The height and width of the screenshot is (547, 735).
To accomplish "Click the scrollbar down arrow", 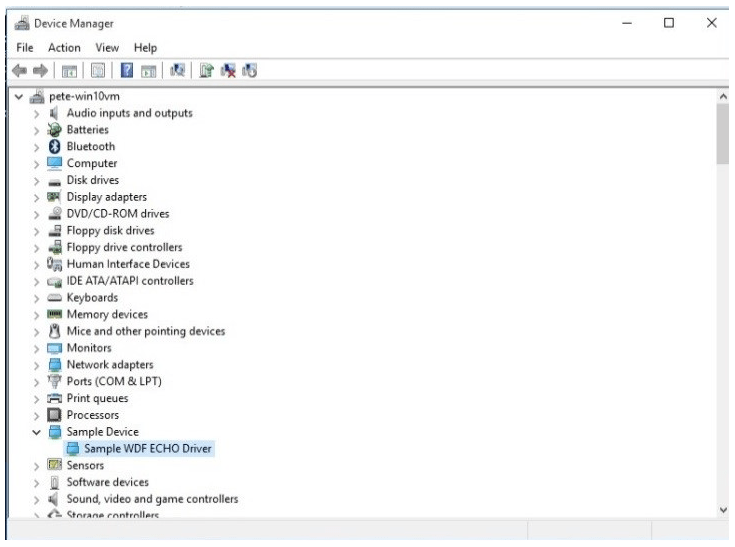I will pyautogui.click(x=725, y=510).
